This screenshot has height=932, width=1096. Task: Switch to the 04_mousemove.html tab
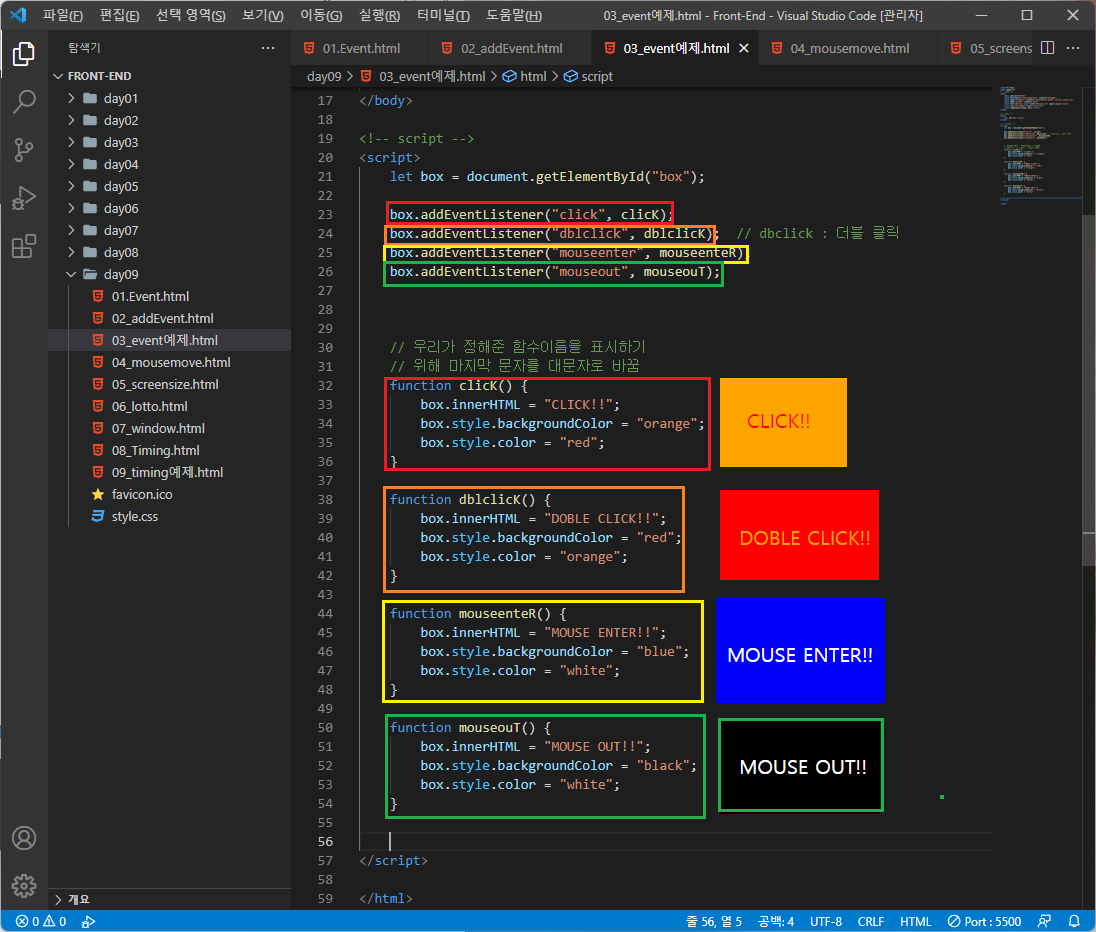coord(849,48)
